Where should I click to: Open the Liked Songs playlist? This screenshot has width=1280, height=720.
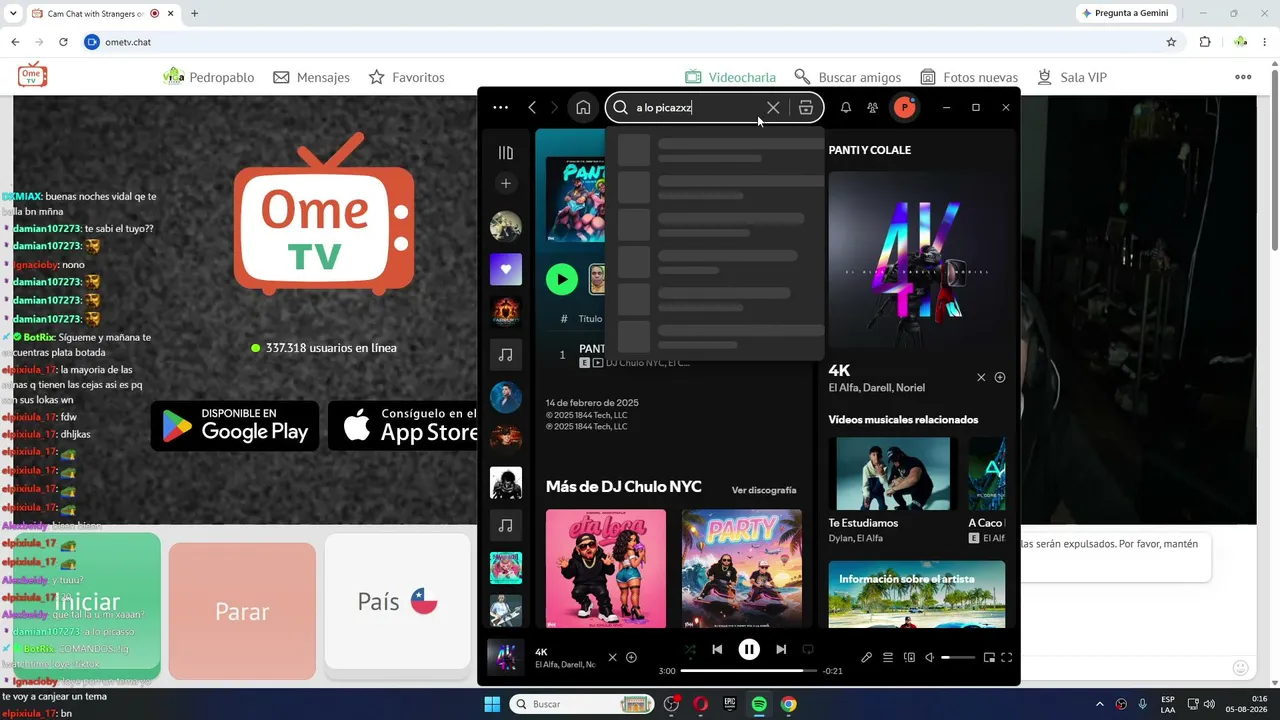coord(506,269)
